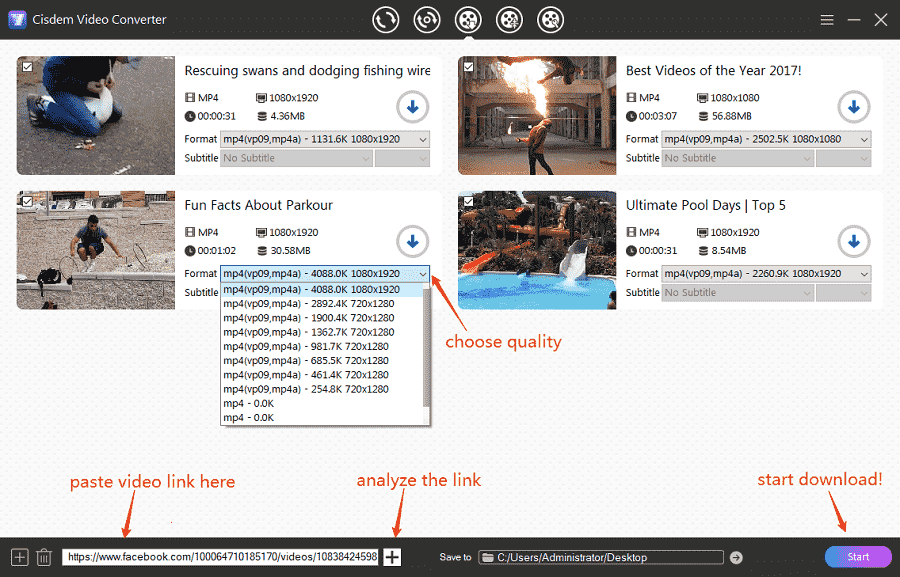
Task: Select 1362.7K 720x1280 format option
Action: point(321,332)
